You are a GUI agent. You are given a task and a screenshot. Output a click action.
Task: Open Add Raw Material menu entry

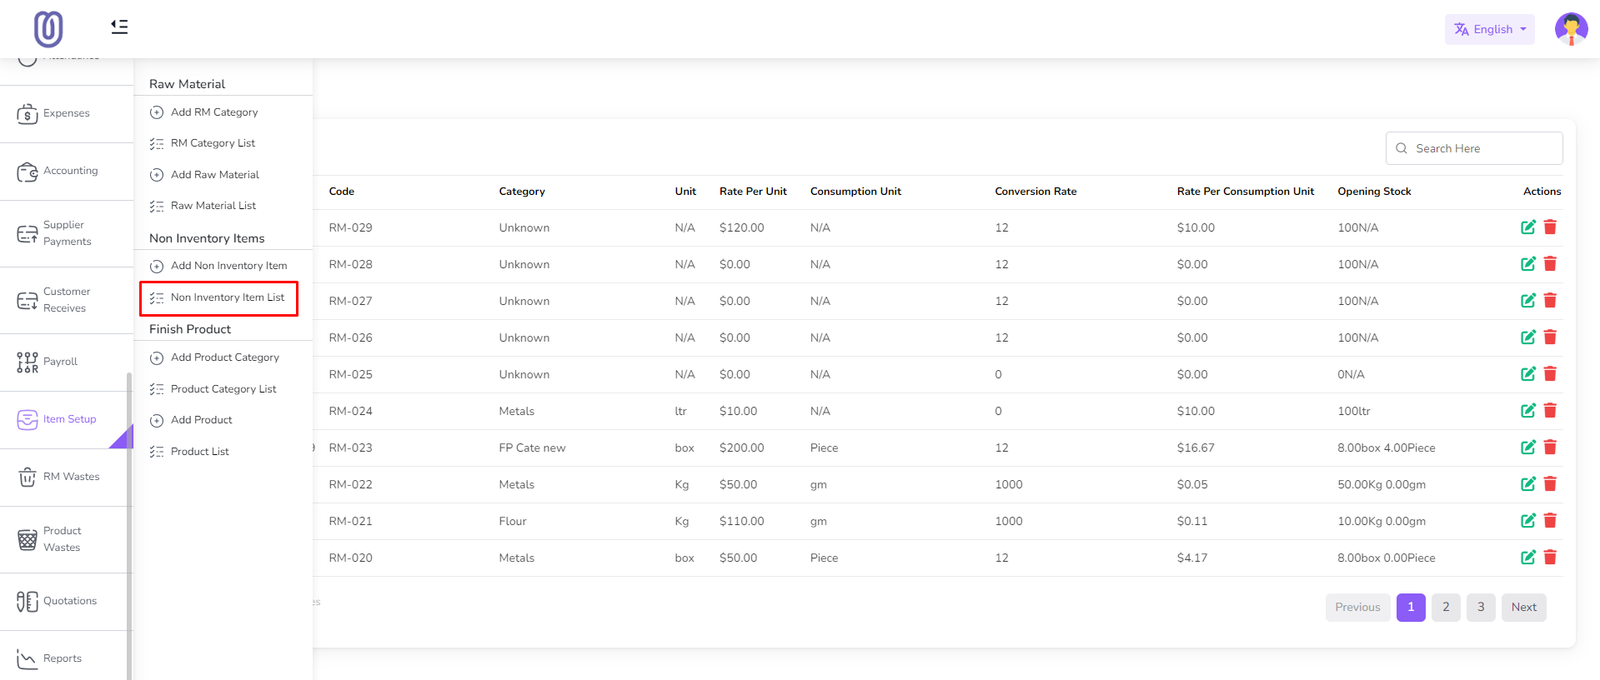pyautogui.click(x=214, y=175)
